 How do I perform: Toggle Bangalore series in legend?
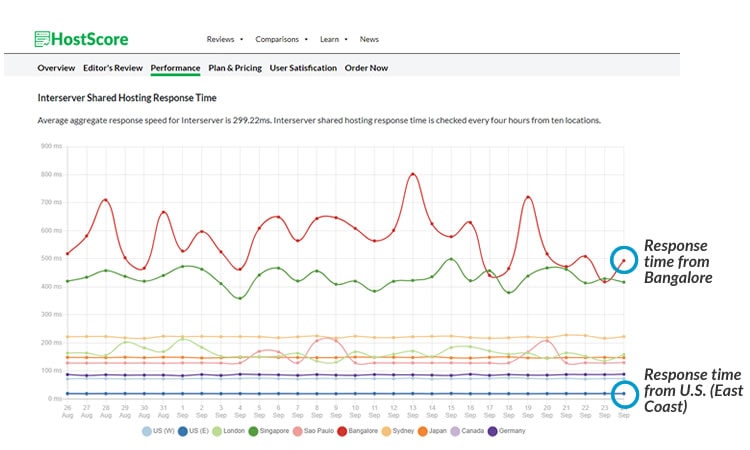coord(357,431)
